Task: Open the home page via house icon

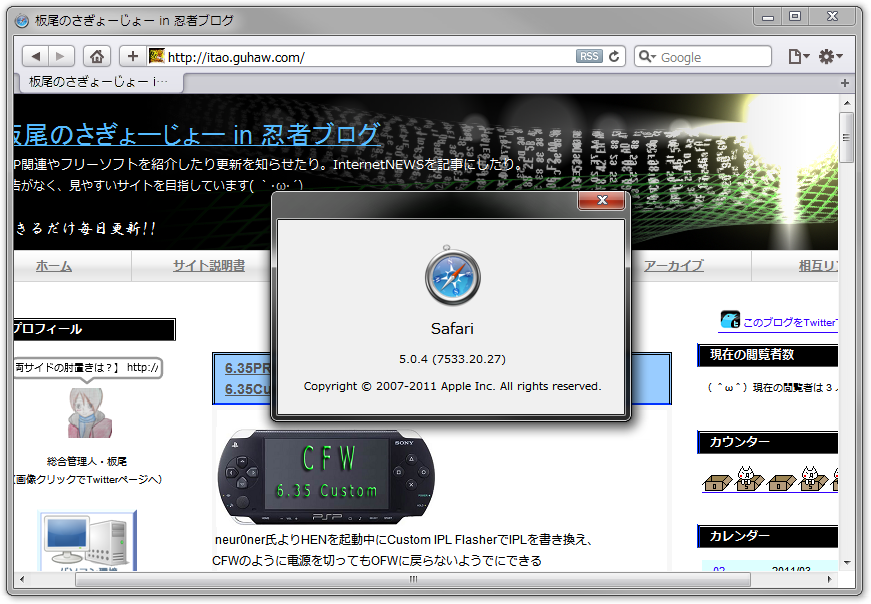Action: point(97,56)
